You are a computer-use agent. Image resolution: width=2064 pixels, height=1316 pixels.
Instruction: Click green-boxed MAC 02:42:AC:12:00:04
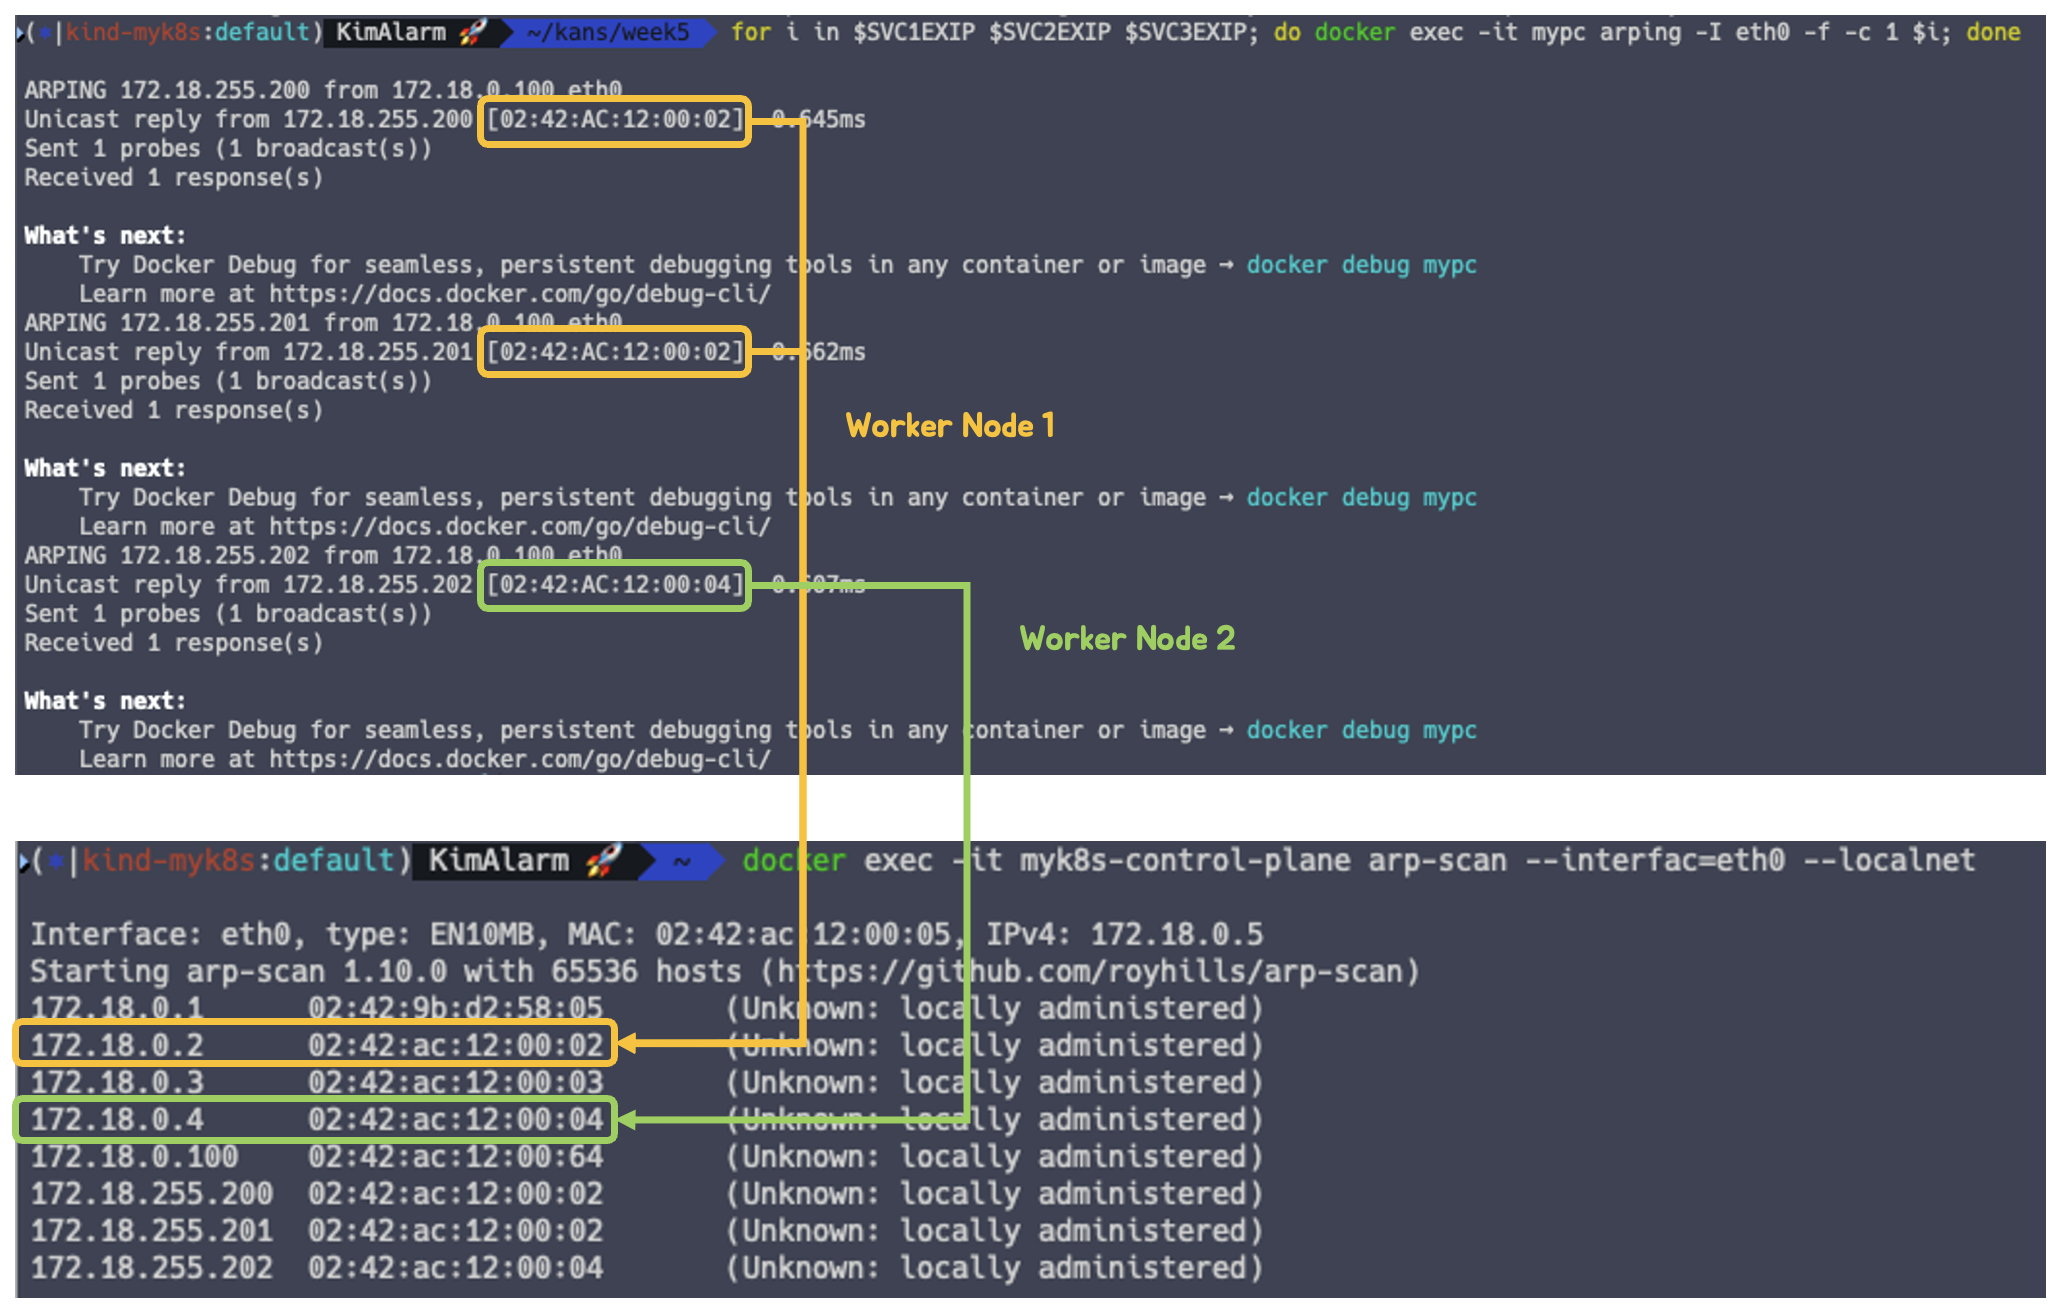(614, 585)
